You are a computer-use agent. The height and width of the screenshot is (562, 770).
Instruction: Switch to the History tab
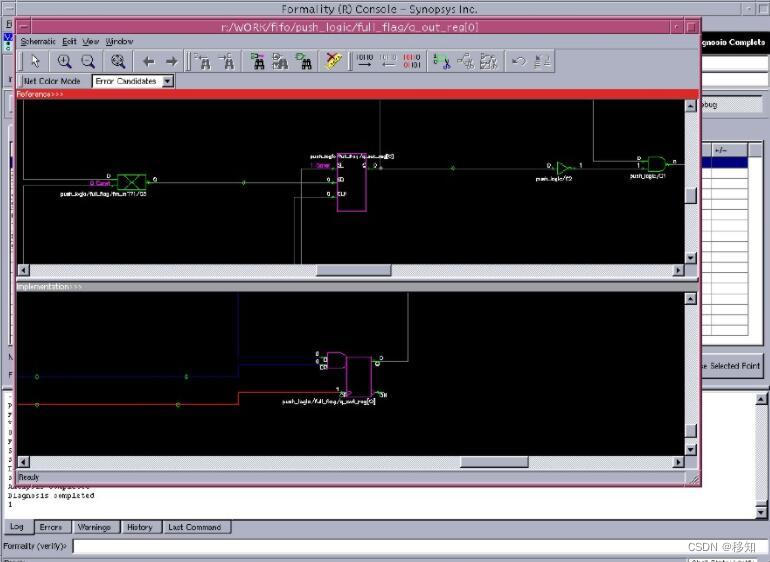tap(139, 527)
